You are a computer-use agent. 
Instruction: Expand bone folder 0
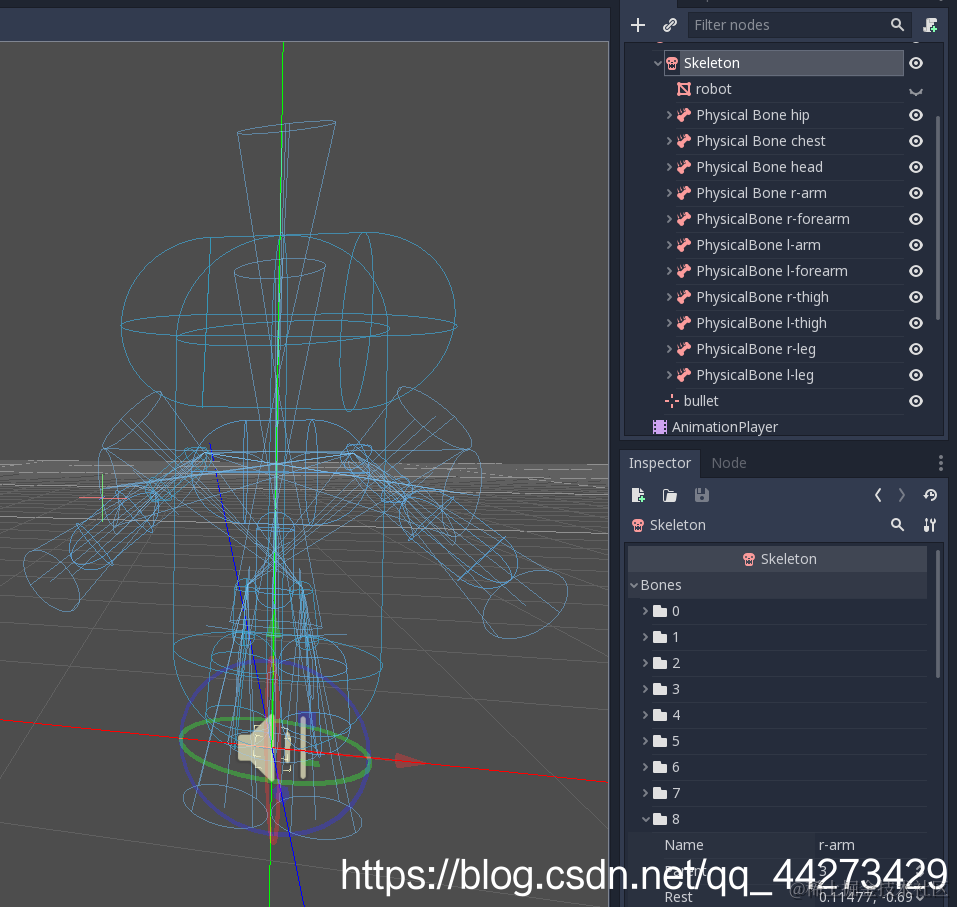(x=645, y=611)
